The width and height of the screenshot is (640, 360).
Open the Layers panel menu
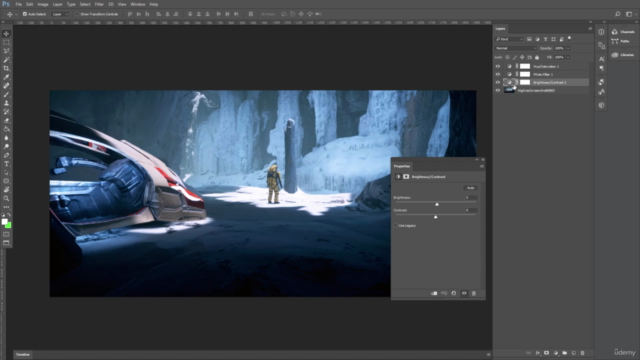point(590,29)
